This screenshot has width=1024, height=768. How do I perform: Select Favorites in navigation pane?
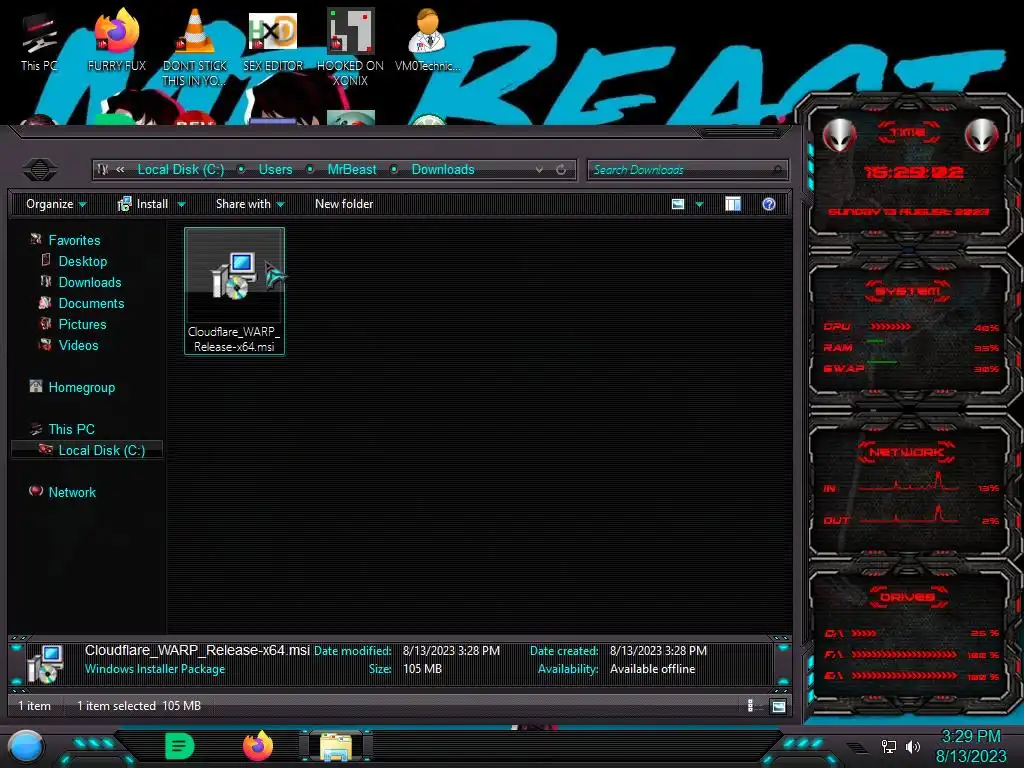[74, 240]
